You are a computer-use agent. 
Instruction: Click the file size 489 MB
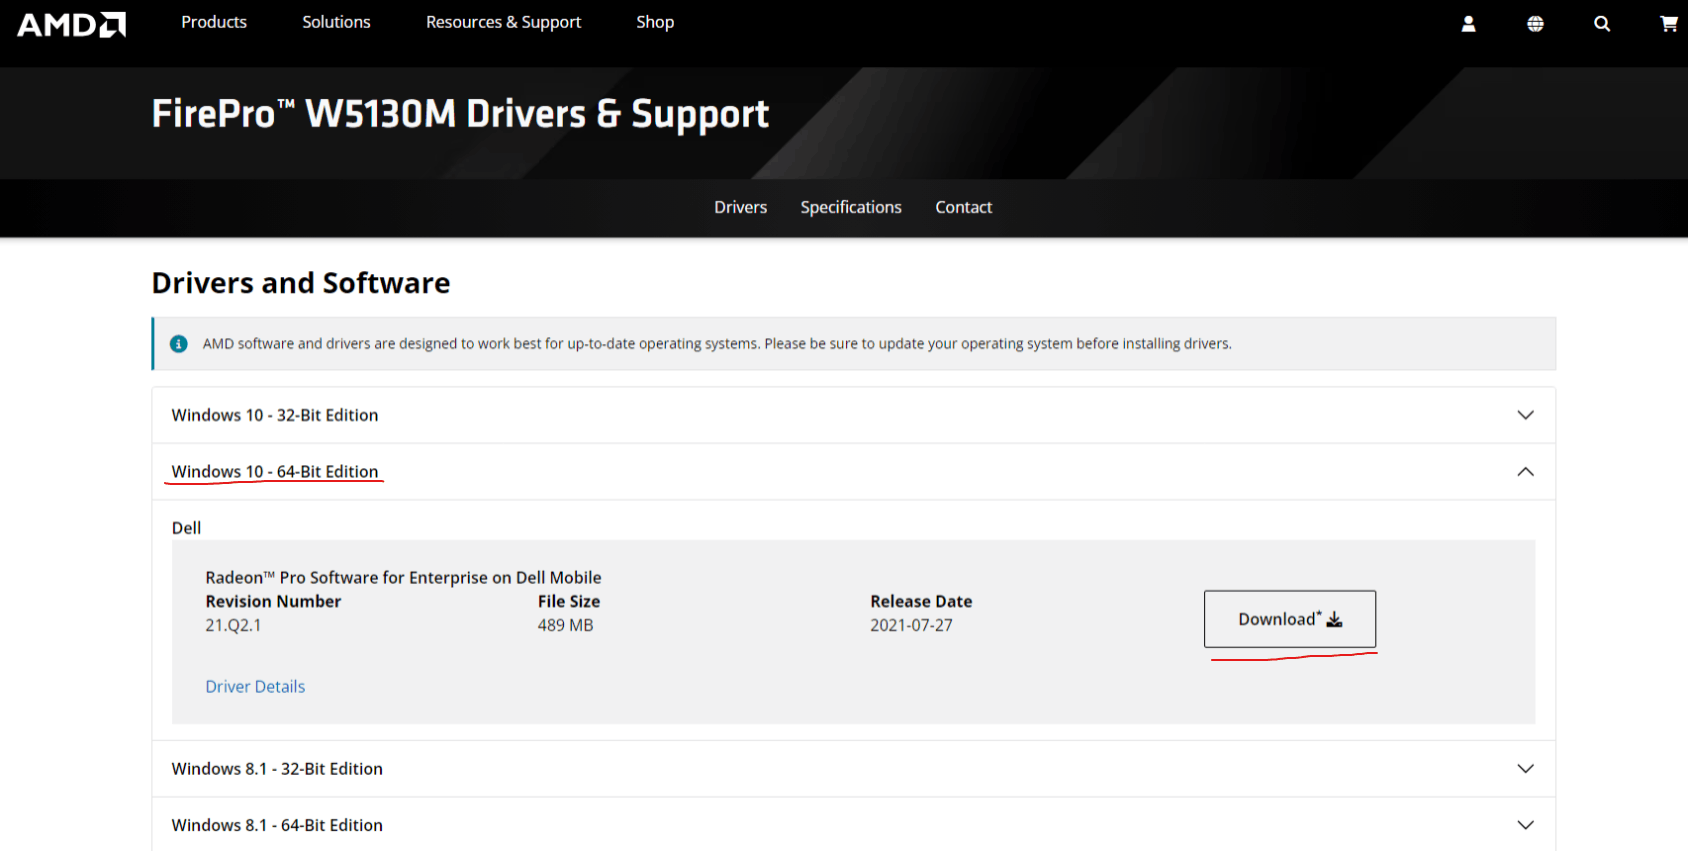[565, 625]
